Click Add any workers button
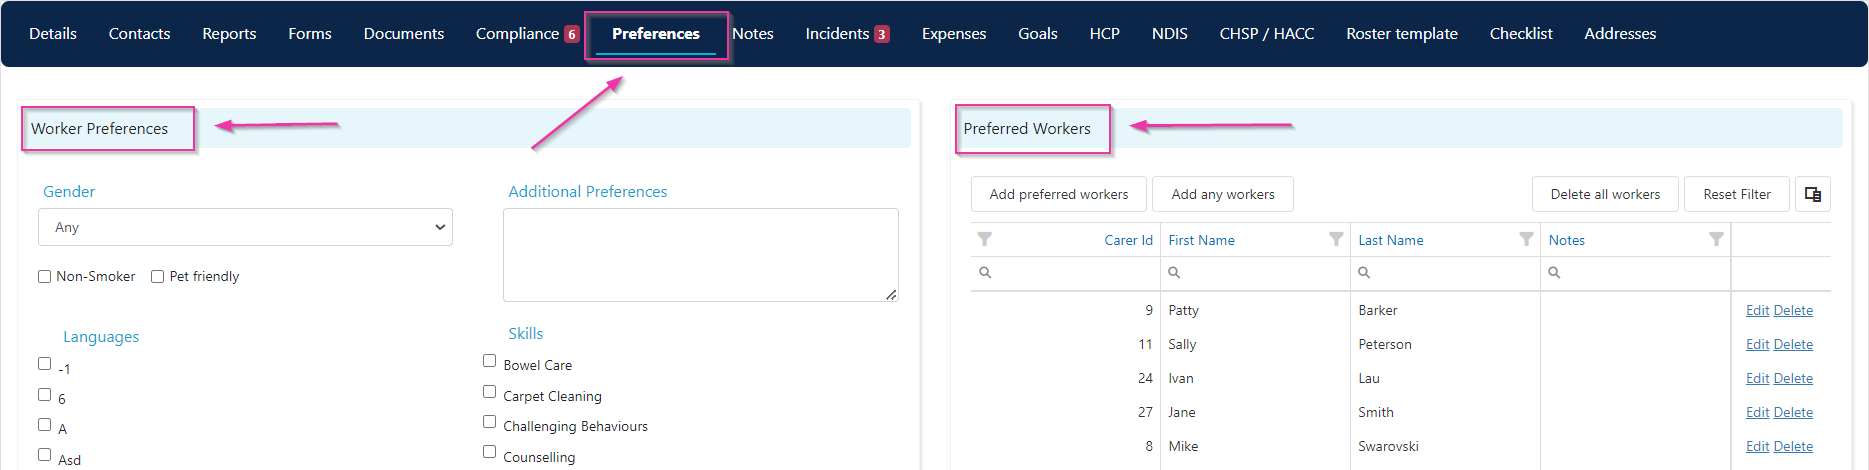This screenshot has width=1869, height=470. click(1223, 194)
